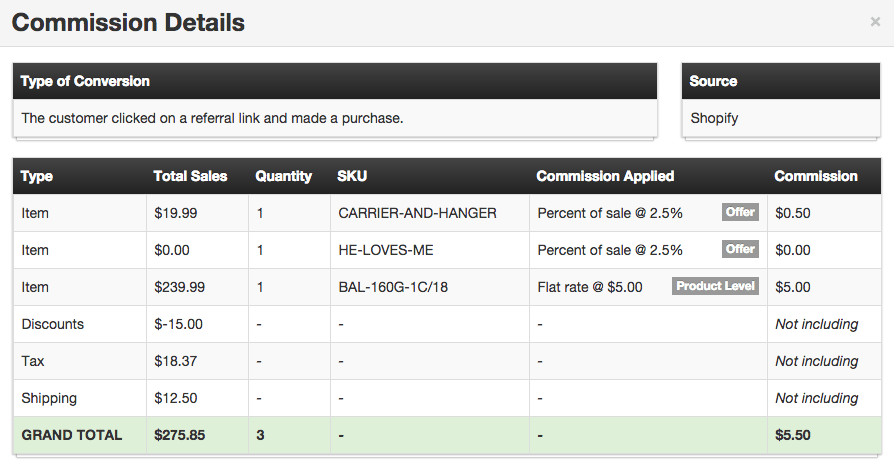Click the $5.50 grand total commission

coord(793,435)
